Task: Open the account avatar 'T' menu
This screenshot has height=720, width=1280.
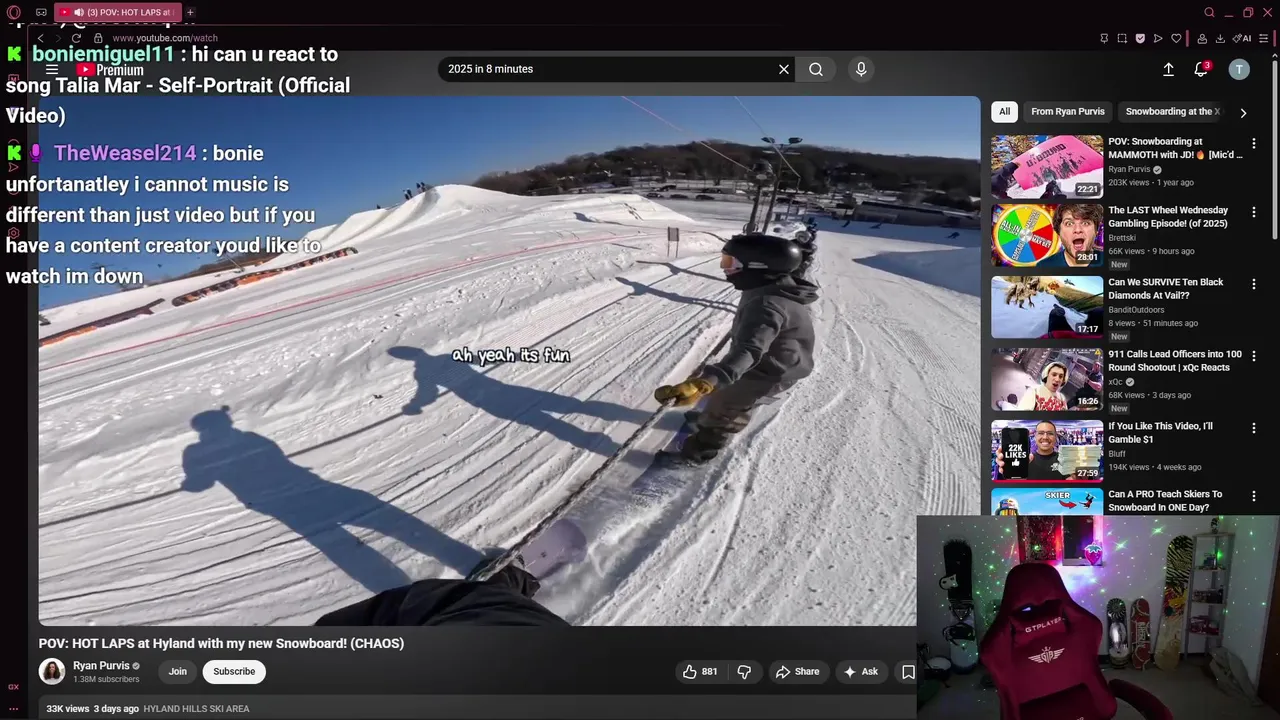Action: (1239, 69)
